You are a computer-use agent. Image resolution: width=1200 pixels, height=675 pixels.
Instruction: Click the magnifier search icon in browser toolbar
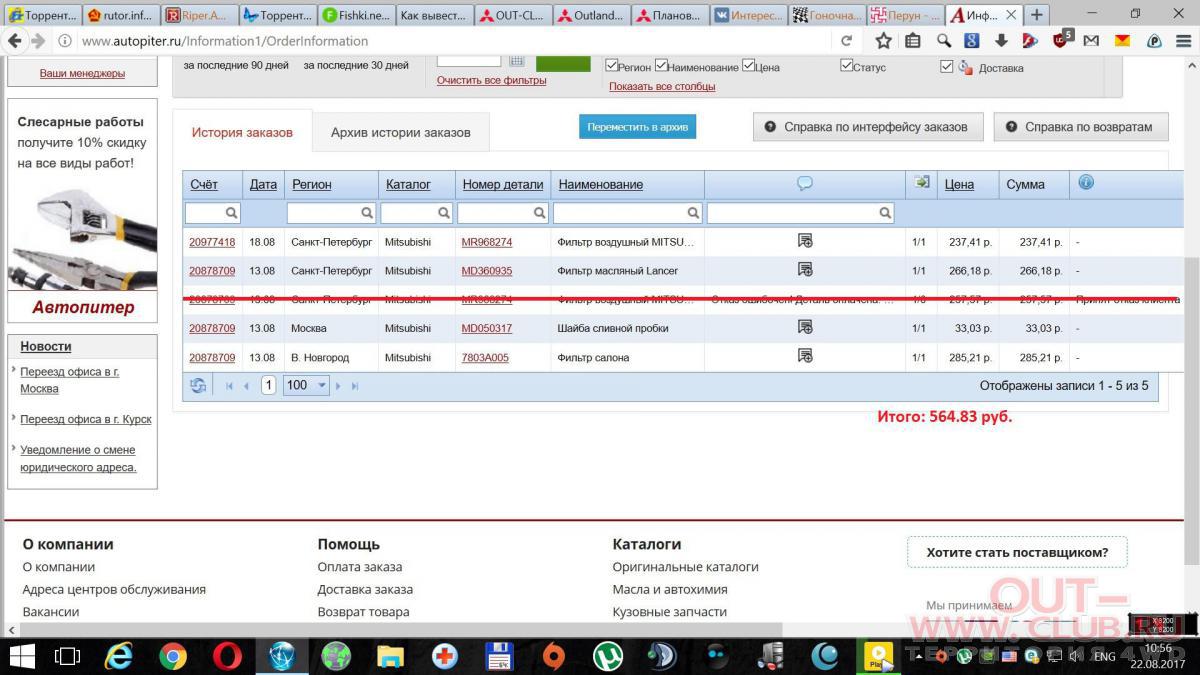[943, 41]
